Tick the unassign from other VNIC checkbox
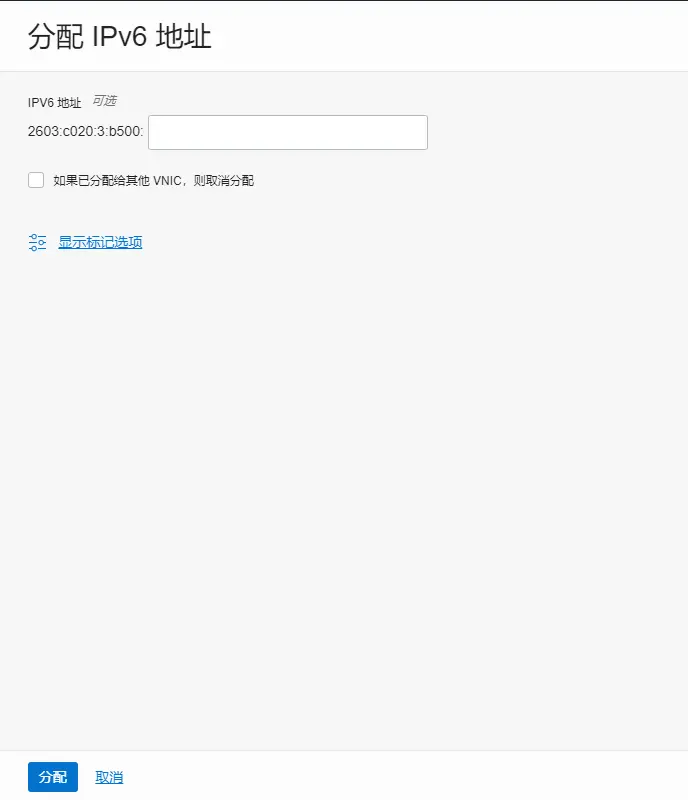This screenshot has width=688, height=800. coord(36,180)
